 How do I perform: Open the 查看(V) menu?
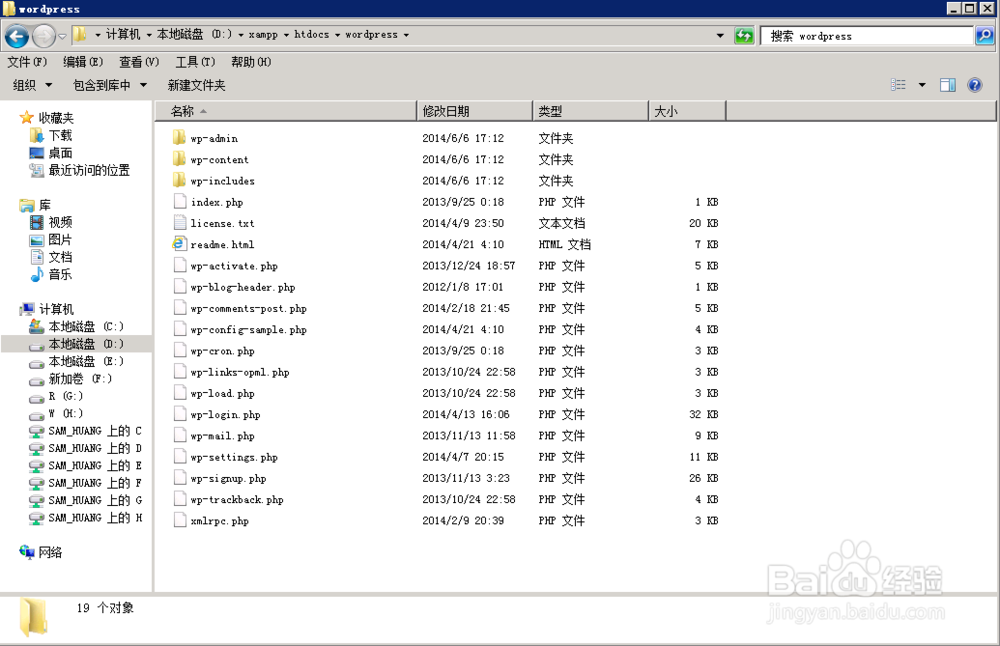[139, 62]
